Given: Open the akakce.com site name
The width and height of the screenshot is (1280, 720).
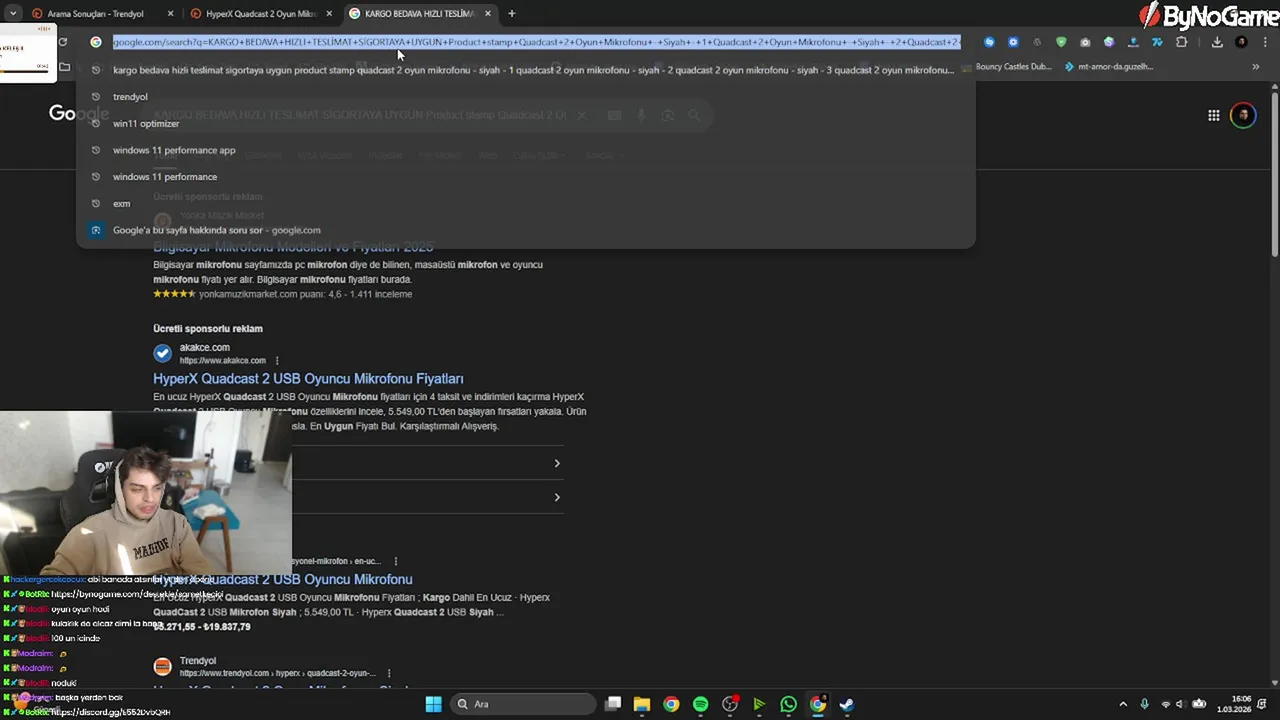Looking at the screenshot, I should click(x=204, y=347).
